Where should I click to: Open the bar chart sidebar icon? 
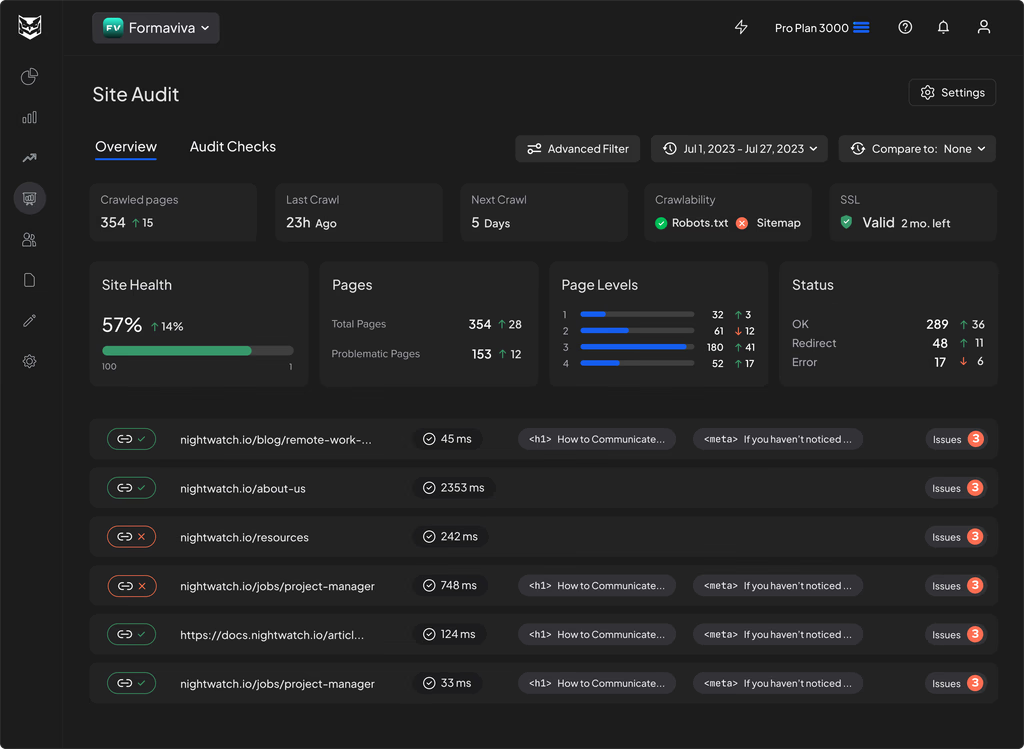[x=29, y=118]
